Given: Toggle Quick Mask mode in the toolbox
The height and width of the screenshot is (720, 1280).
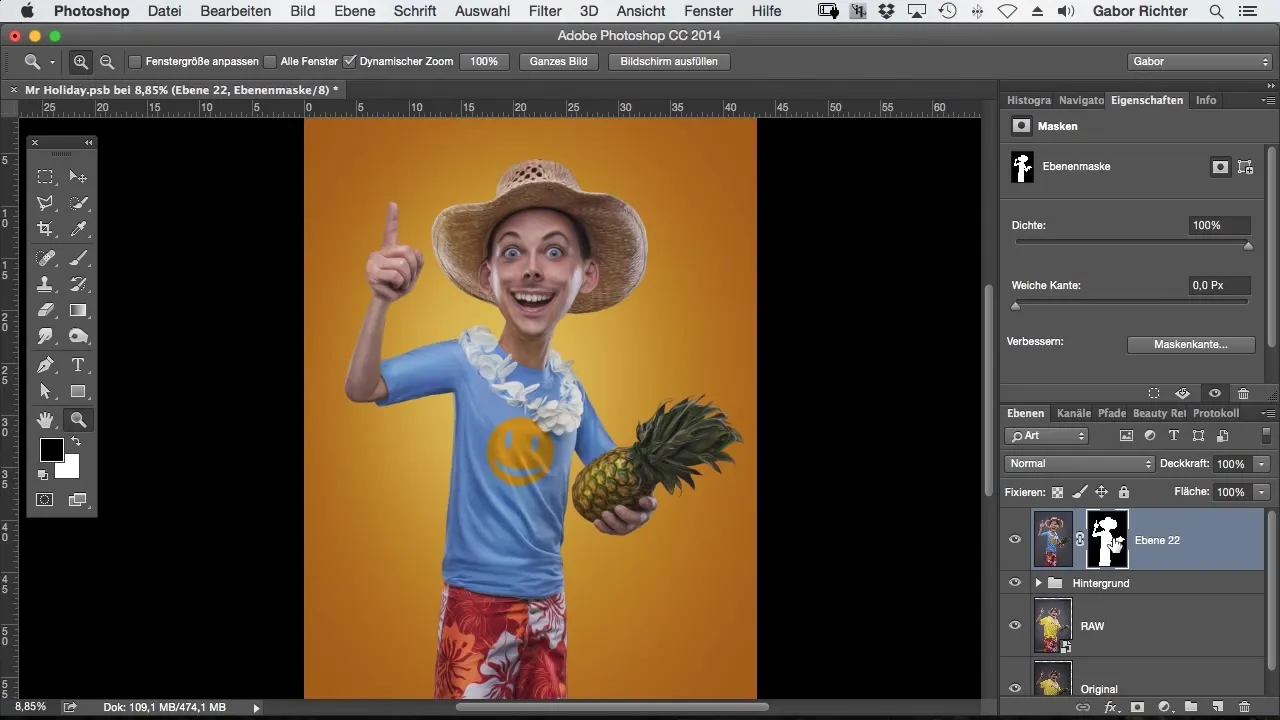Looking at the screenshot, I should pos(45,499).
